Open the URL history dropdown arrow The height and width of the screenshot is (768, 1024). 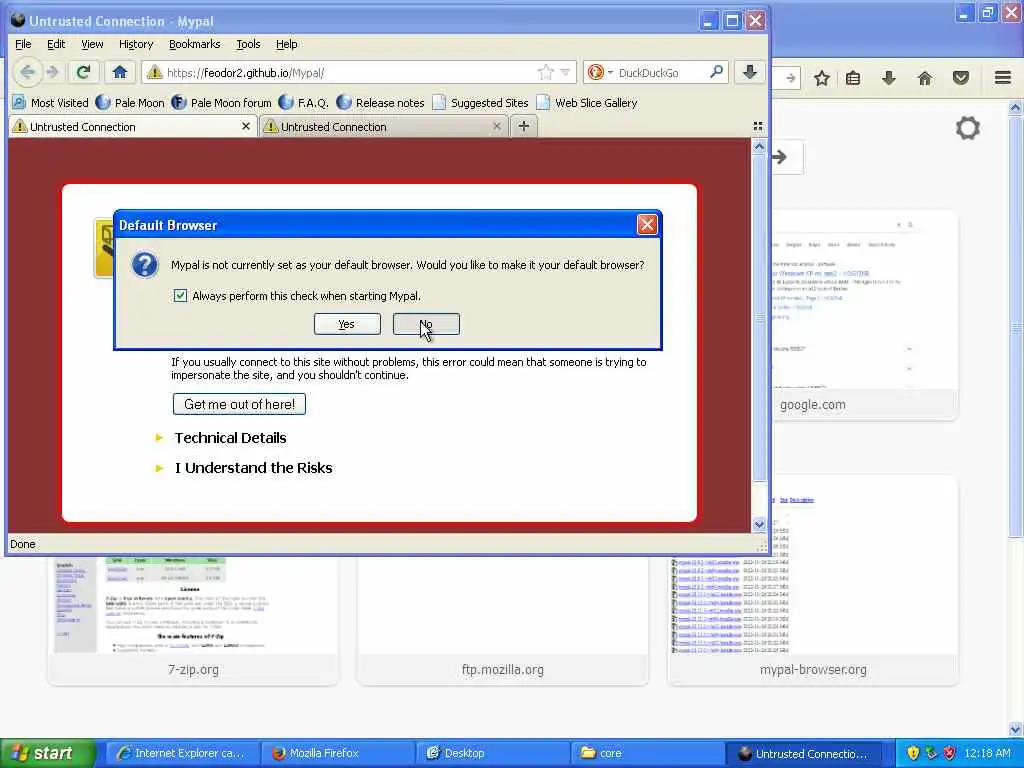tap(566, 72)
